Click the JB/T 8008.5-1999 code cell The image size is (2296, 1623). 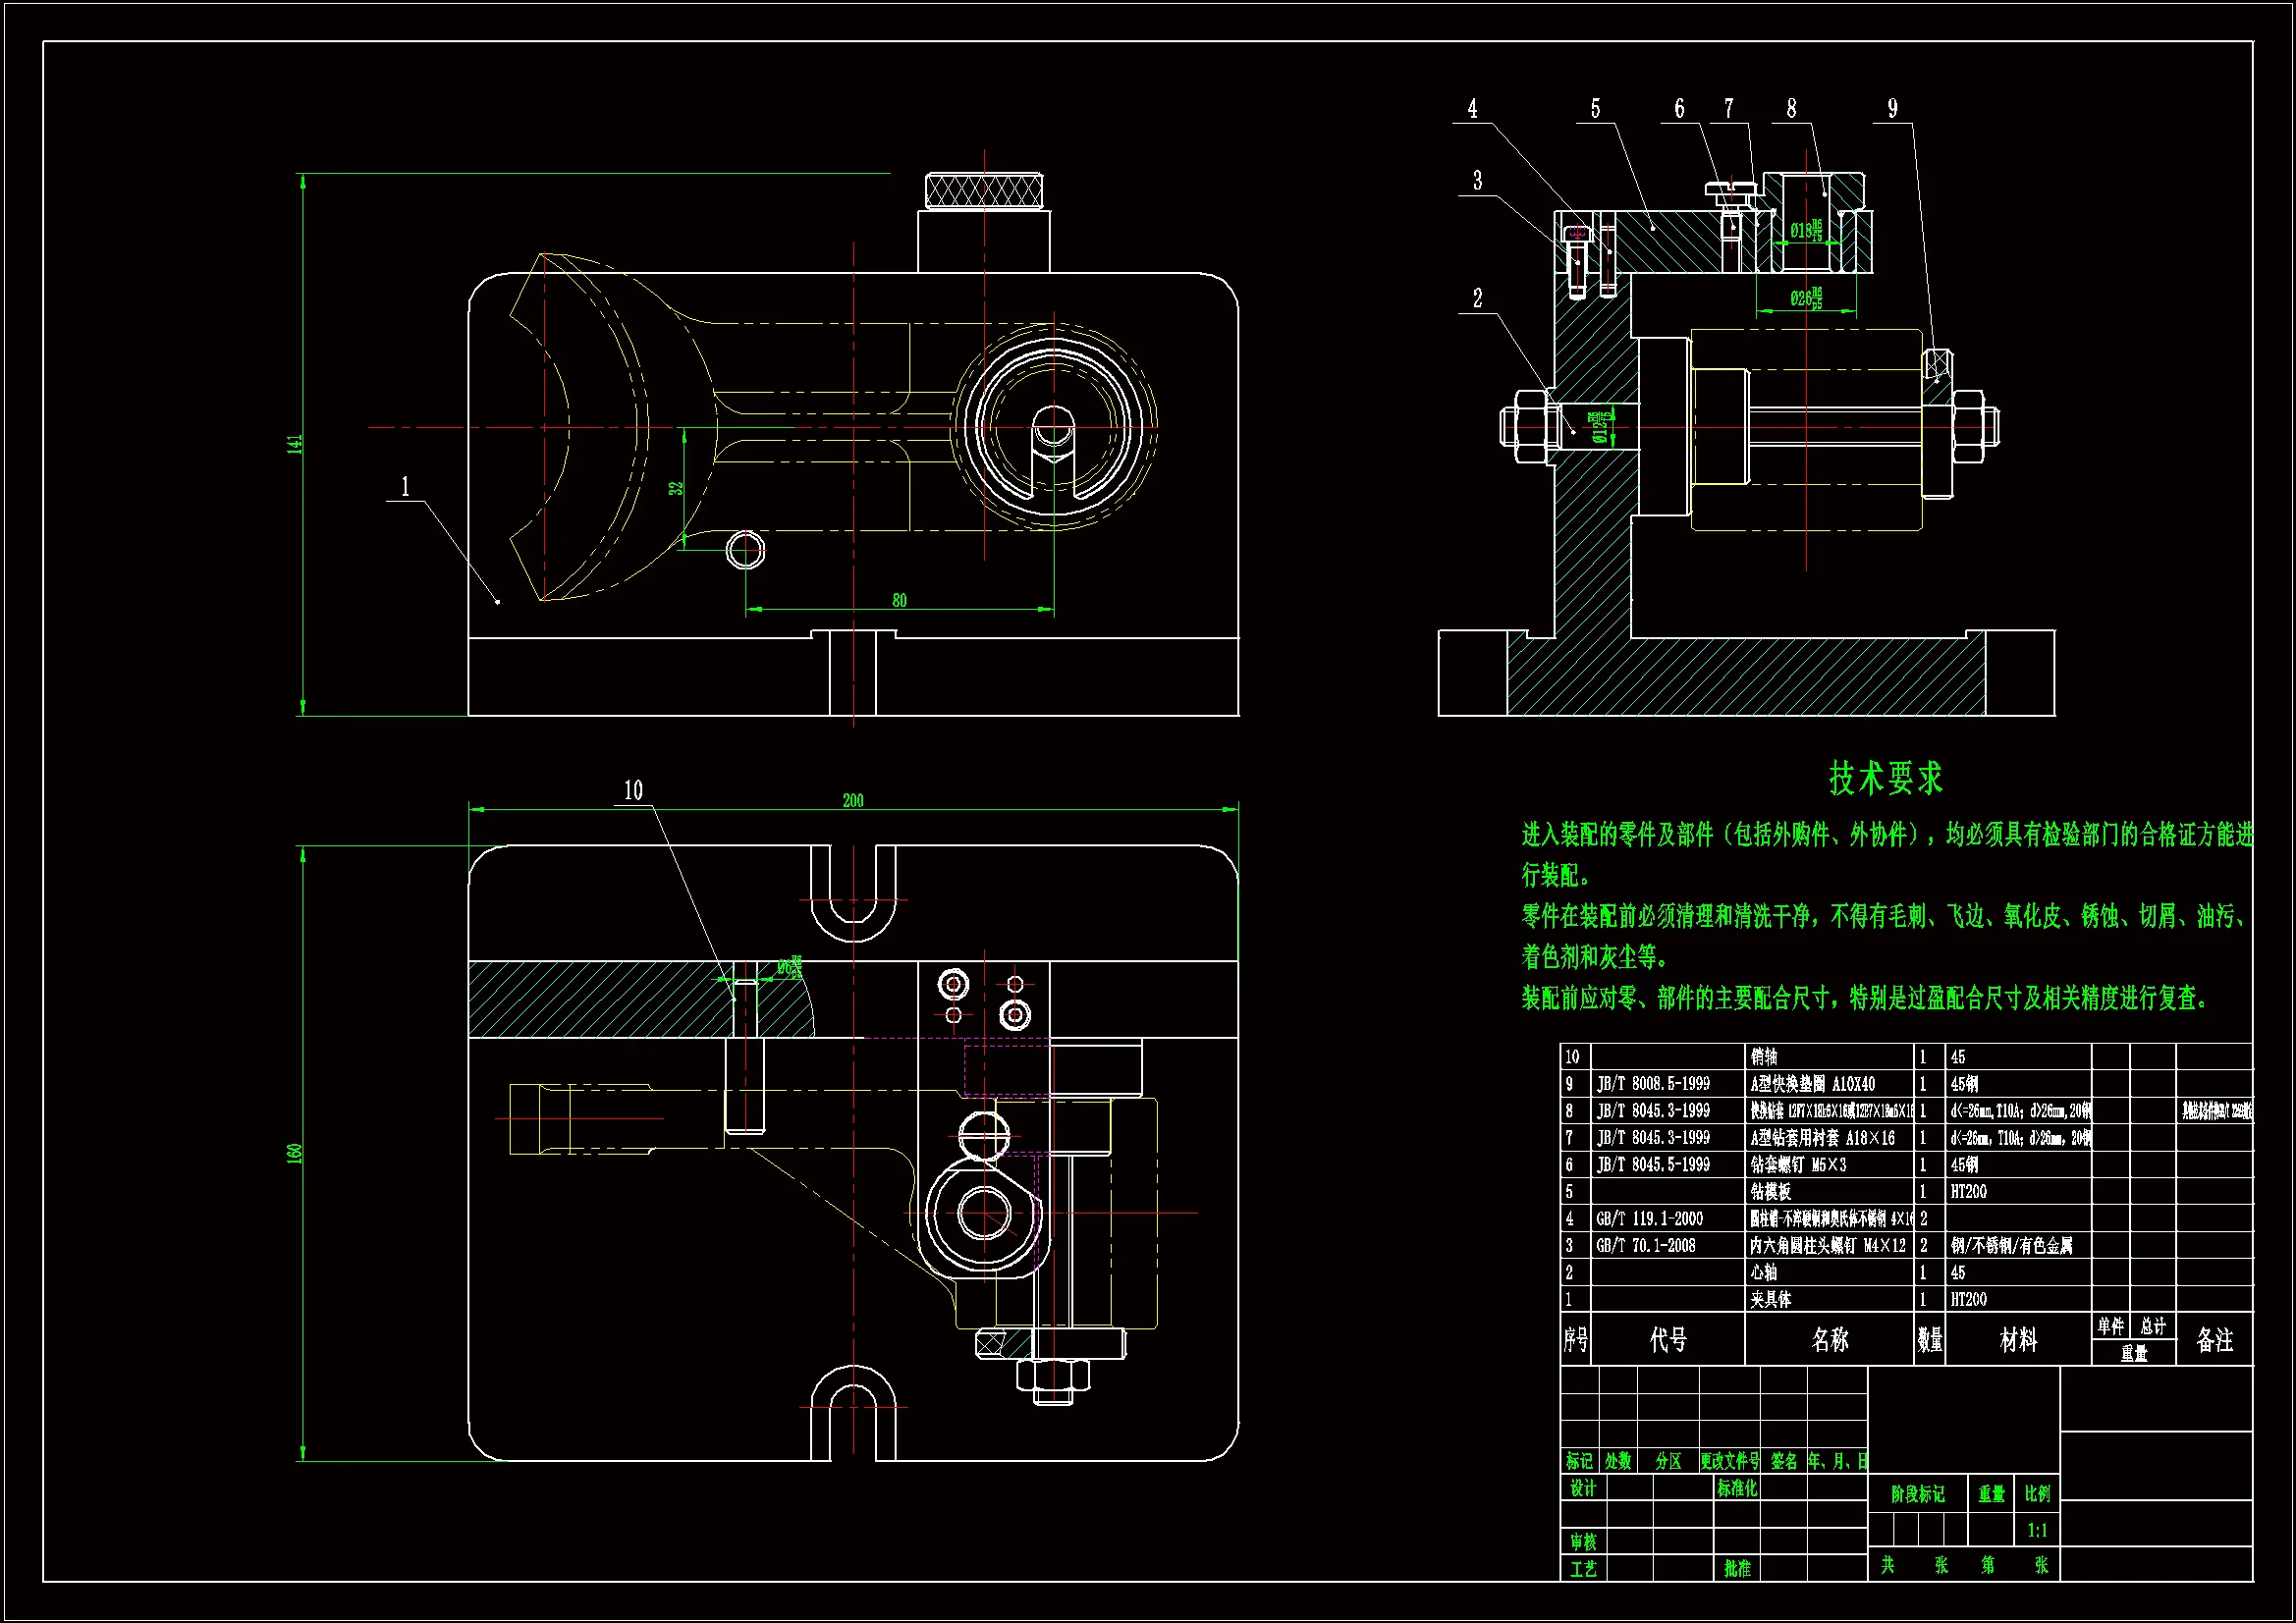[1653, 1083]
